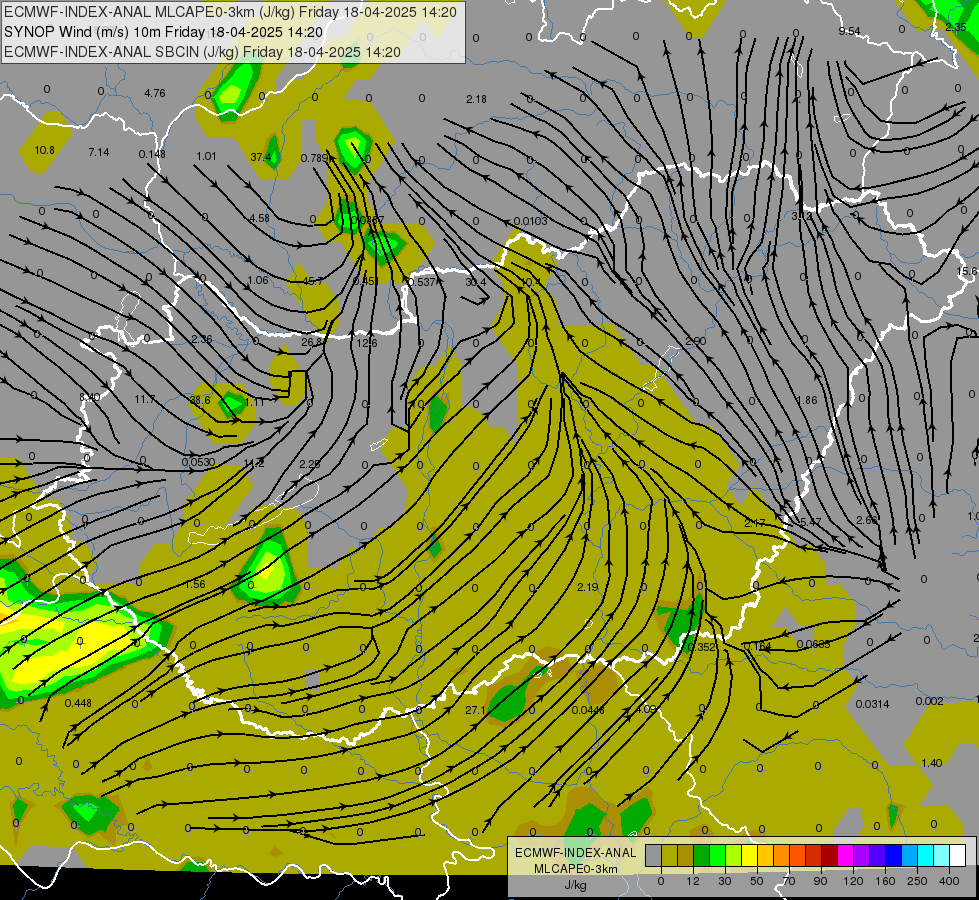Click the map value 1.01

coord(206,156)
